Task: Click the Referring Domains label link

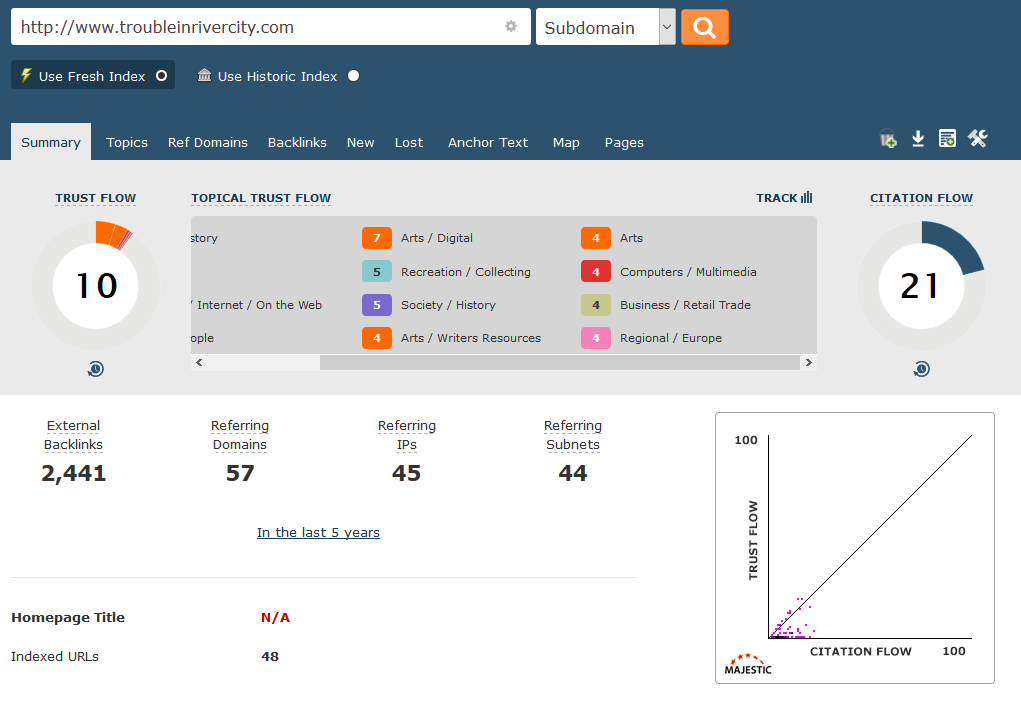Action: [x=240, y=435]
